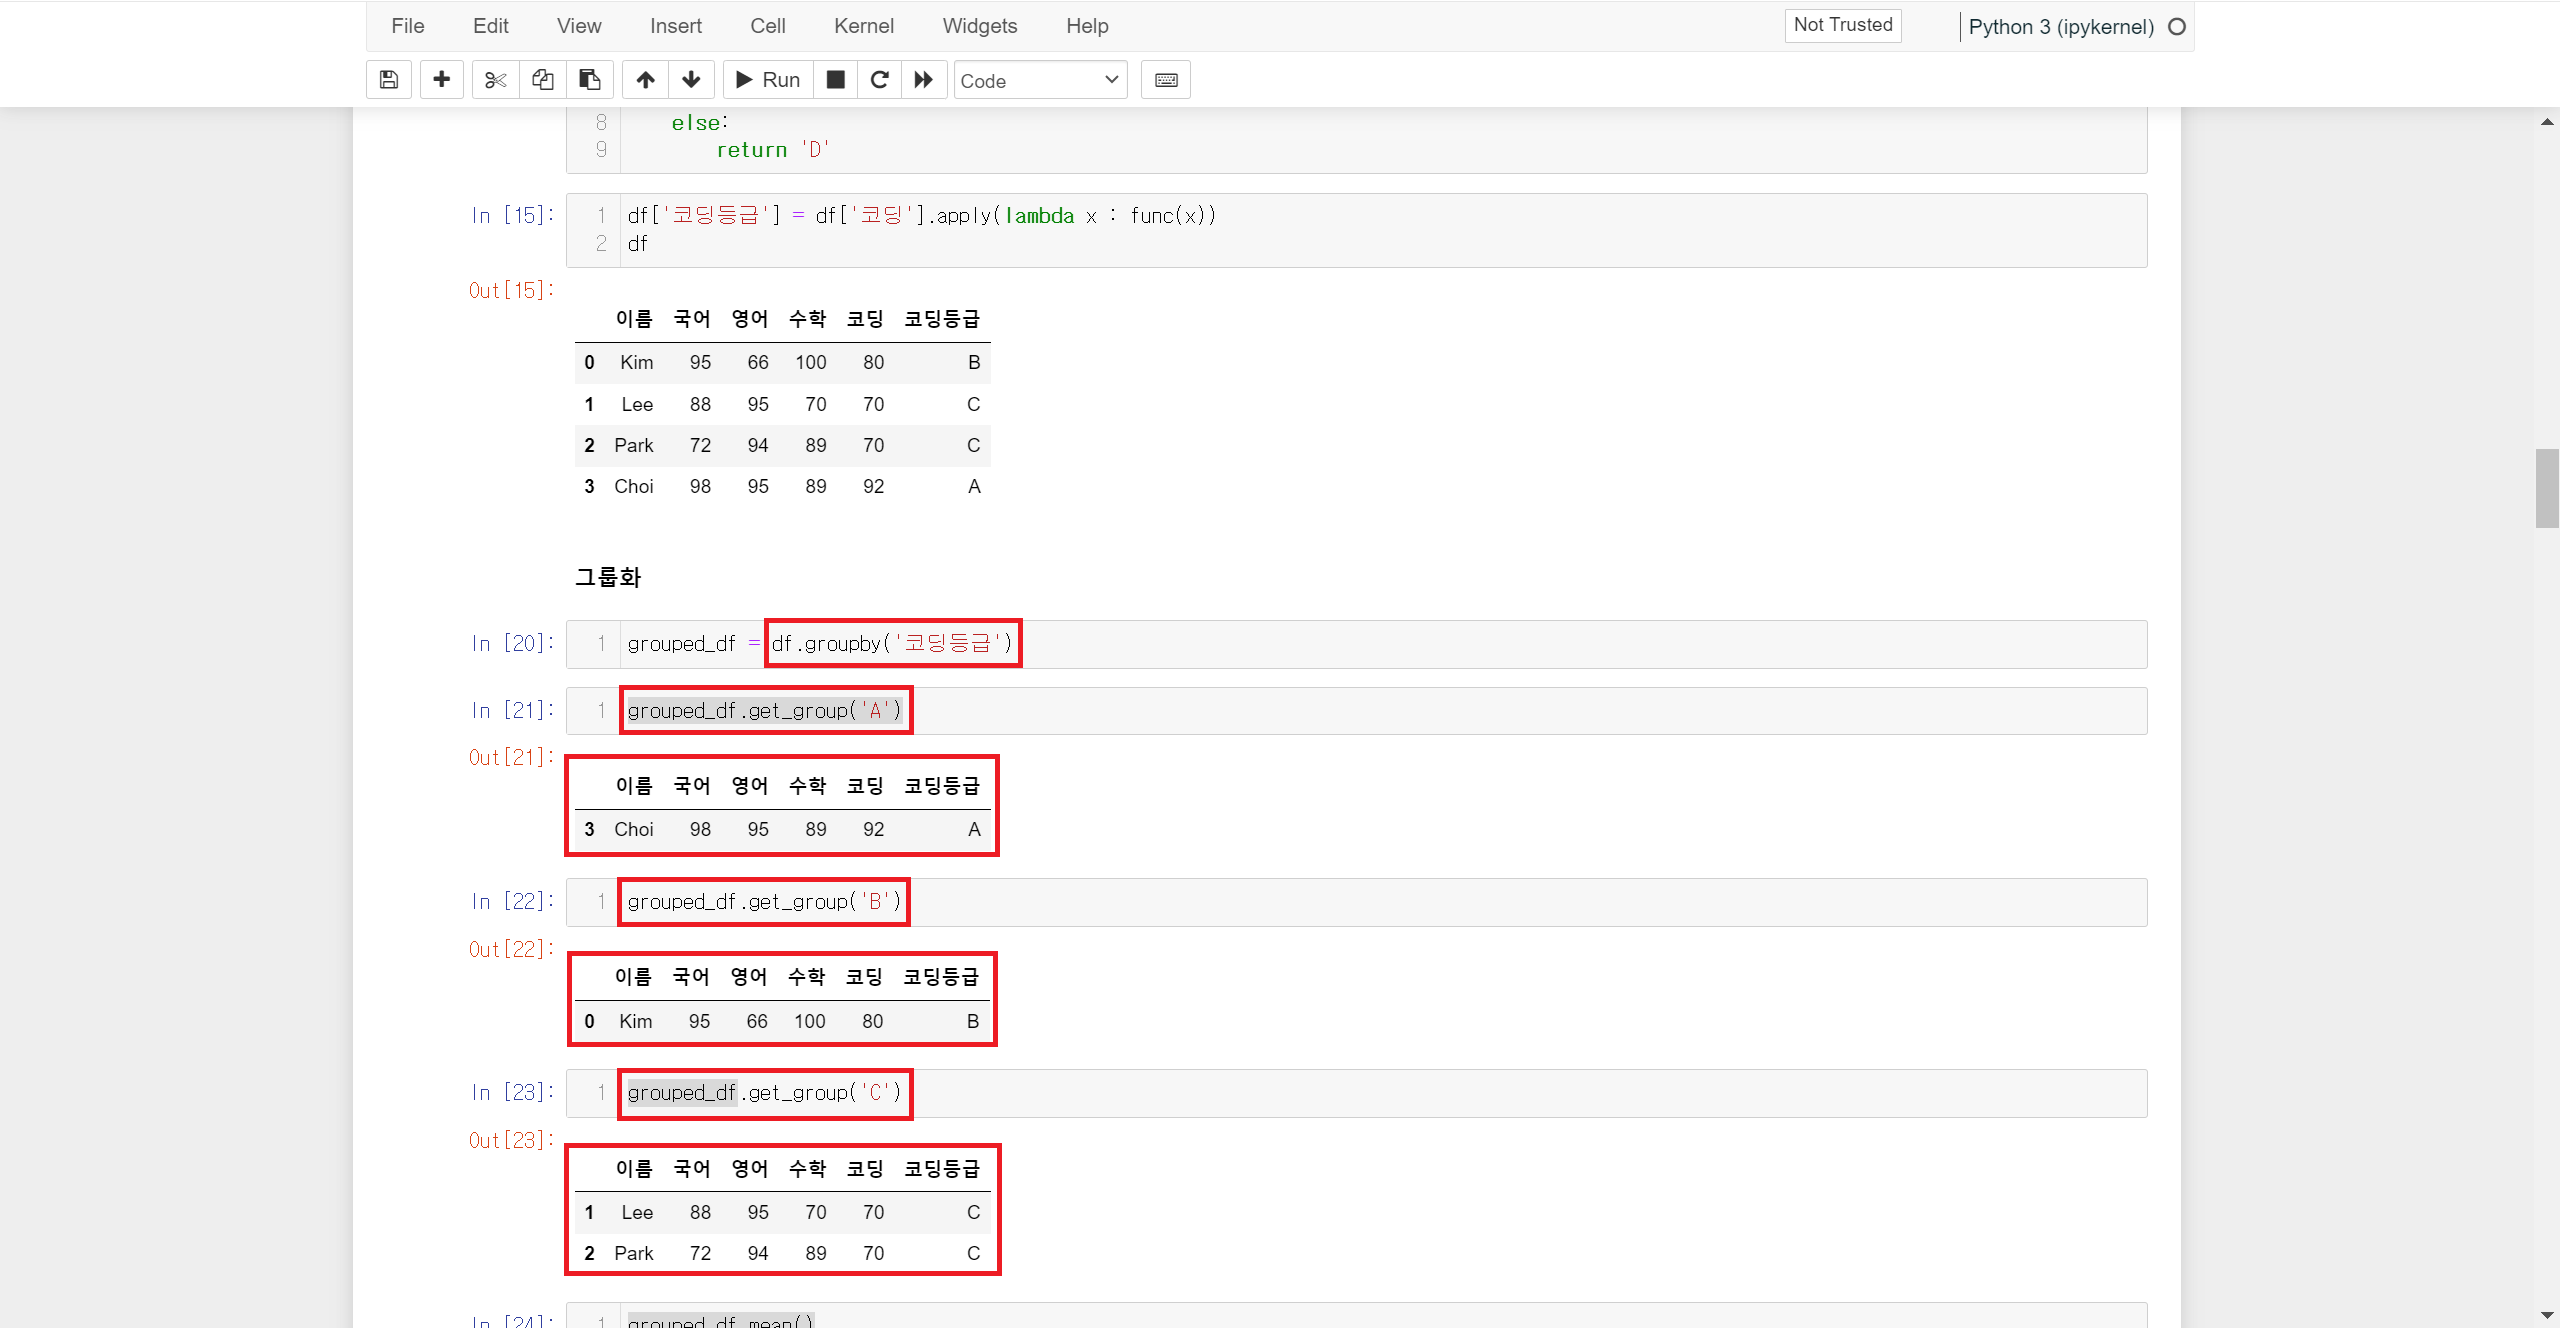2560x1328 pixels.
Task: Open the Widgets menu
Action: (x=979, y=26)
